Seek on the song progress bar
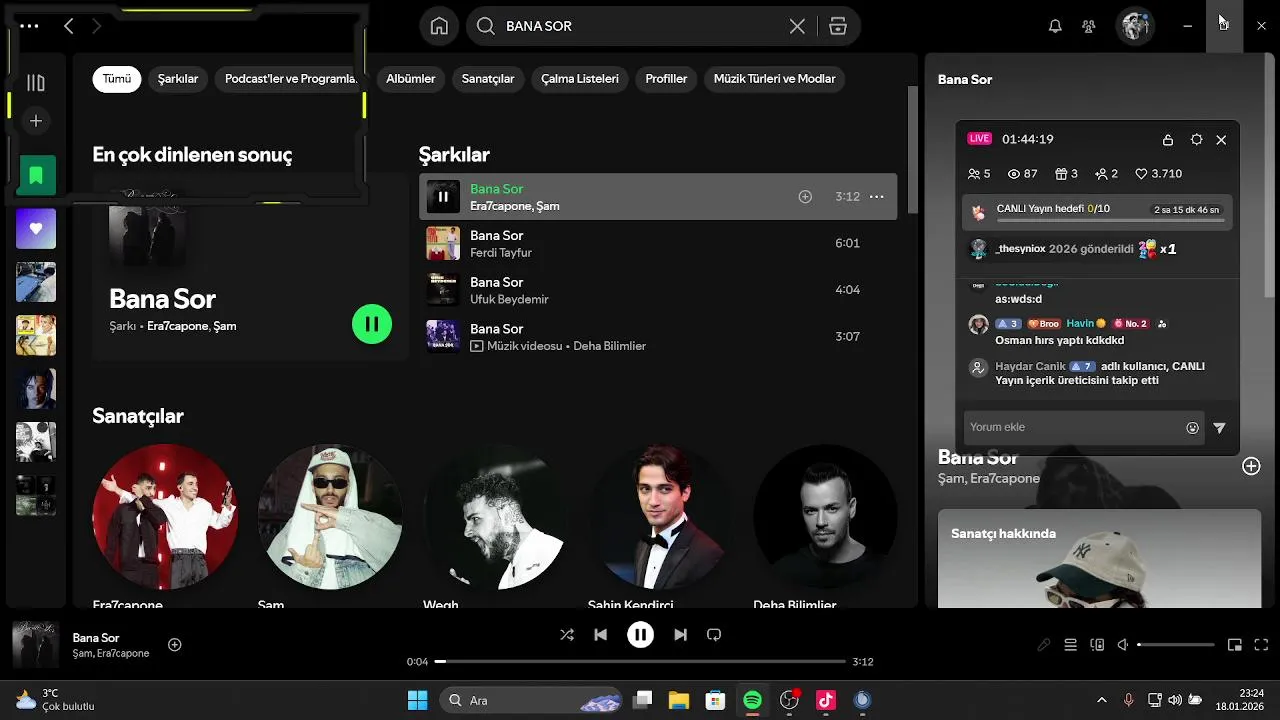The width and height of the screenshot is (1280, 720). click(x=640, y=662)
